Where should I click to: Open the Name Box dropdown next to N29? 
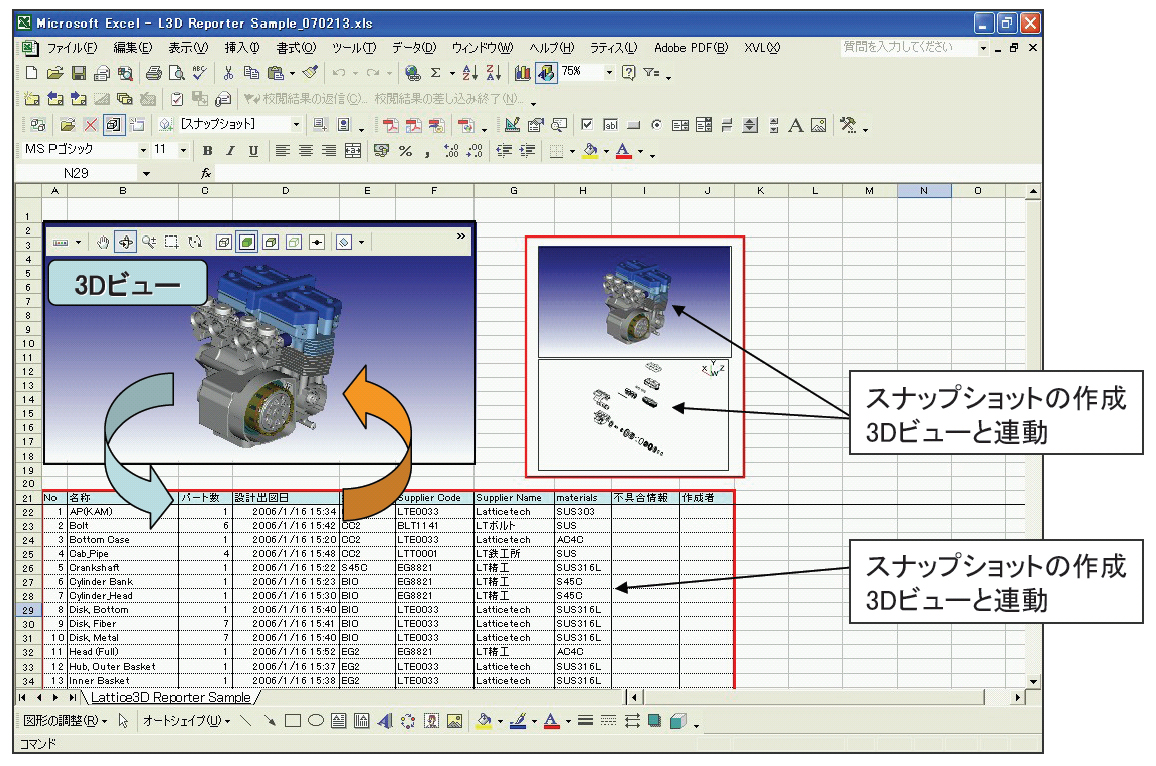146,173
